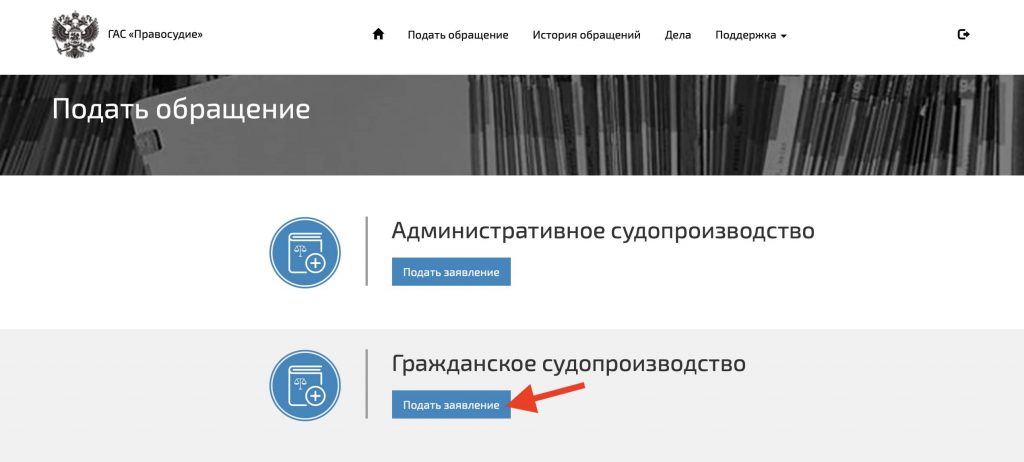Open История обращений in the navigation
The image size is (1024, 462).
tap(586, 35)
